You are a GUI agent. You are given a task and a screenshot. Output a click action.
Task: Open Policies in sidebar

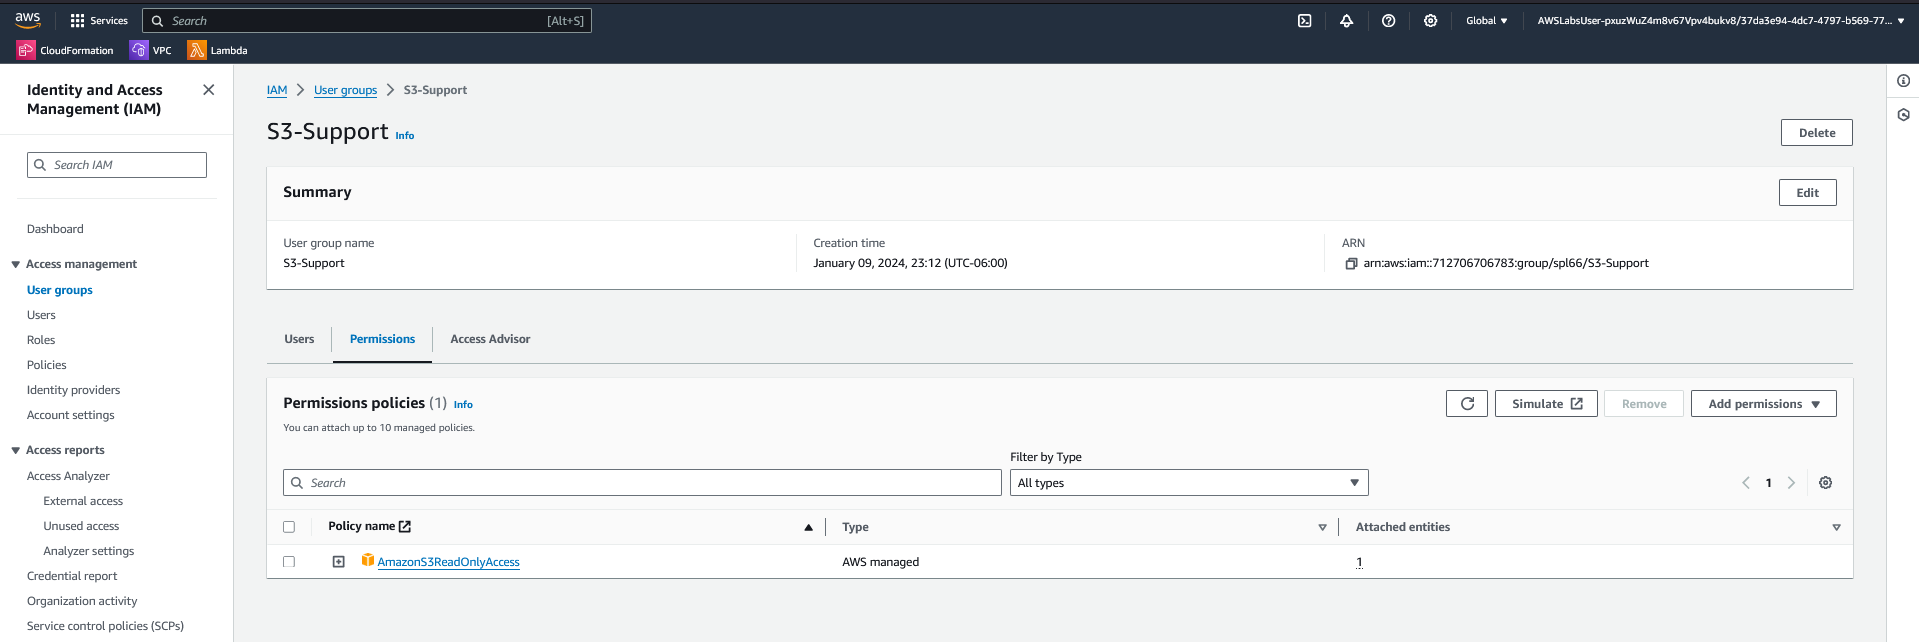point(47,365)
